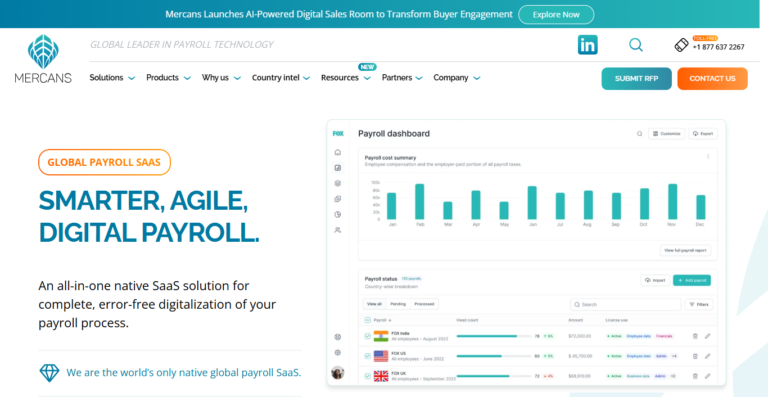This screenshot has width=768, height=397.
Task: Click the copy documents icon in dashboard sidebar
Action: tap(337, 199)
